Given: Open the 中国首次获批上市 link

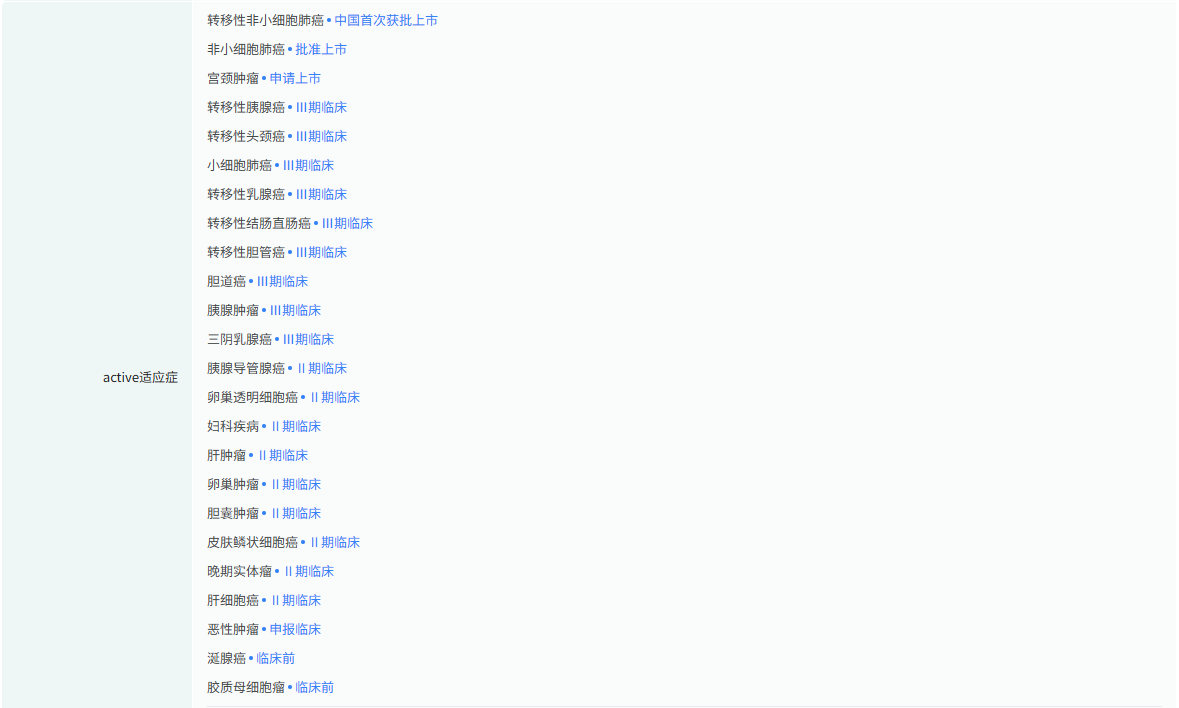Looking at the screenshot, I should pyautogui.click(x=386, y=20).
